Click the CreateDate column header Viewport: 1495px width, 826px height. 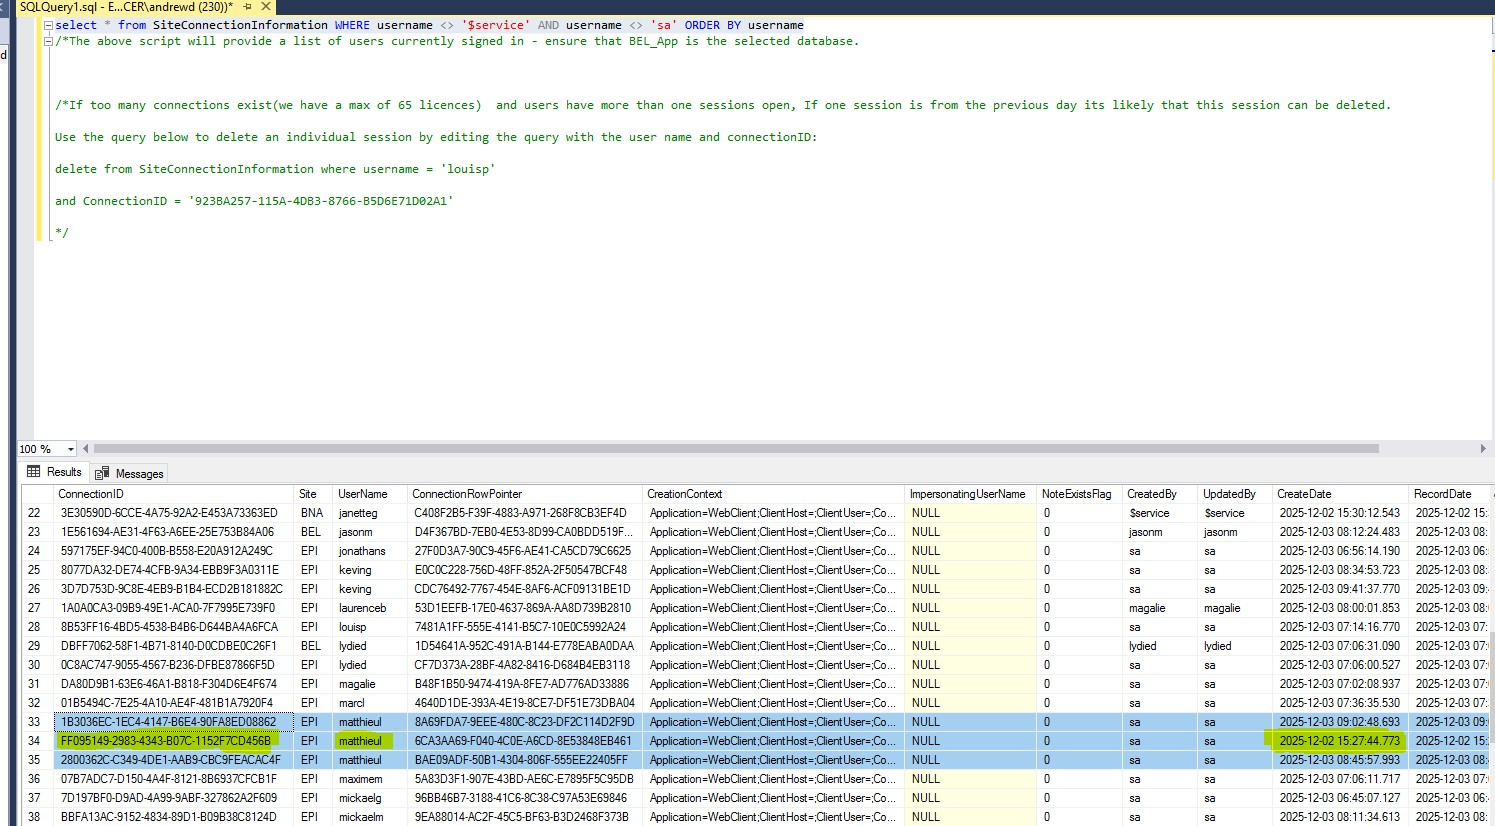(1304, 494)
